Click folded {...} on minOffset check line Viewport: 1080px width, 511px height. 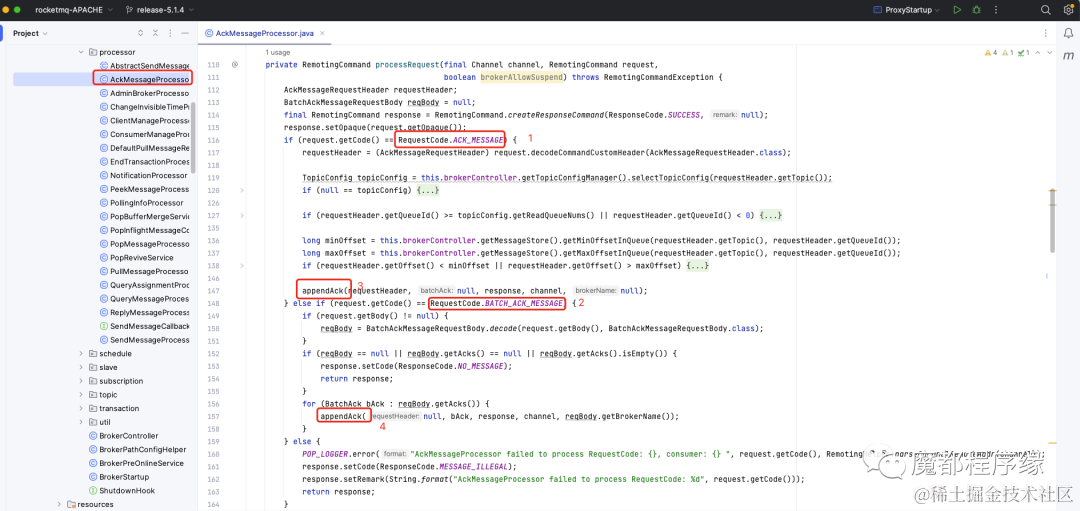[699, 266]
